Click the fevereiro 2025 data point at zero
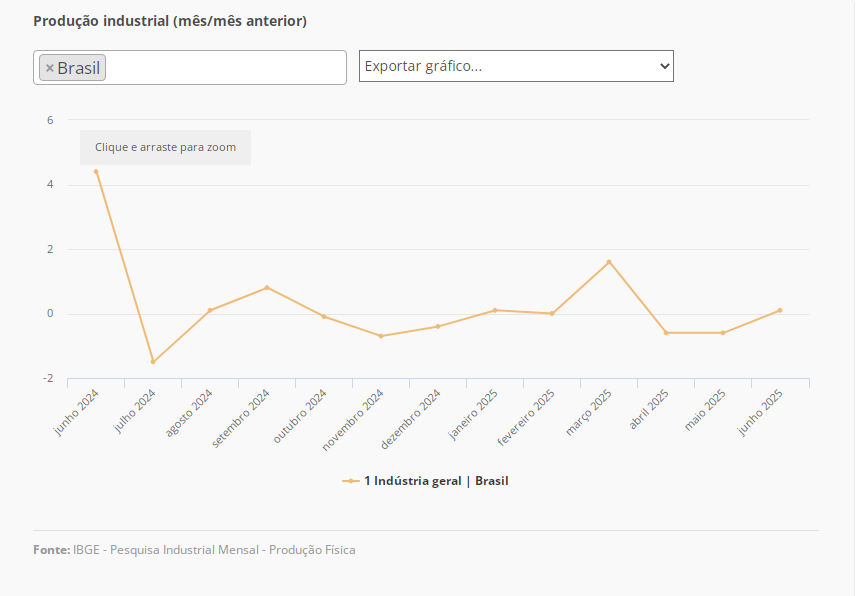Screen dimensions: 856x596 tap(552, 314)
